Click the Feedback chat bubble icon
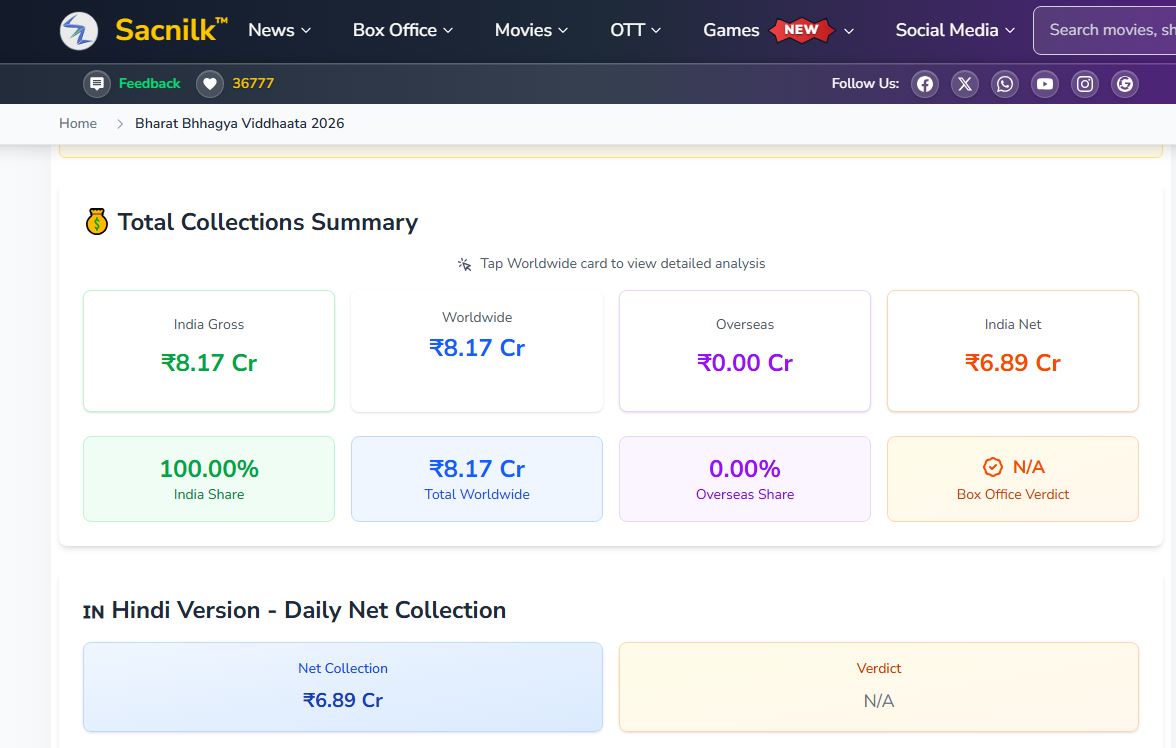The width and height of the screenshot is (1176, 748). click(97, 83)
